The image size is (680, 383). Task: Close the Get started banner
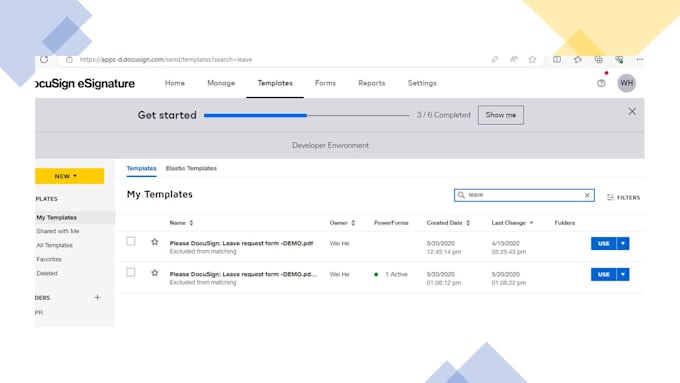(632, 111)
